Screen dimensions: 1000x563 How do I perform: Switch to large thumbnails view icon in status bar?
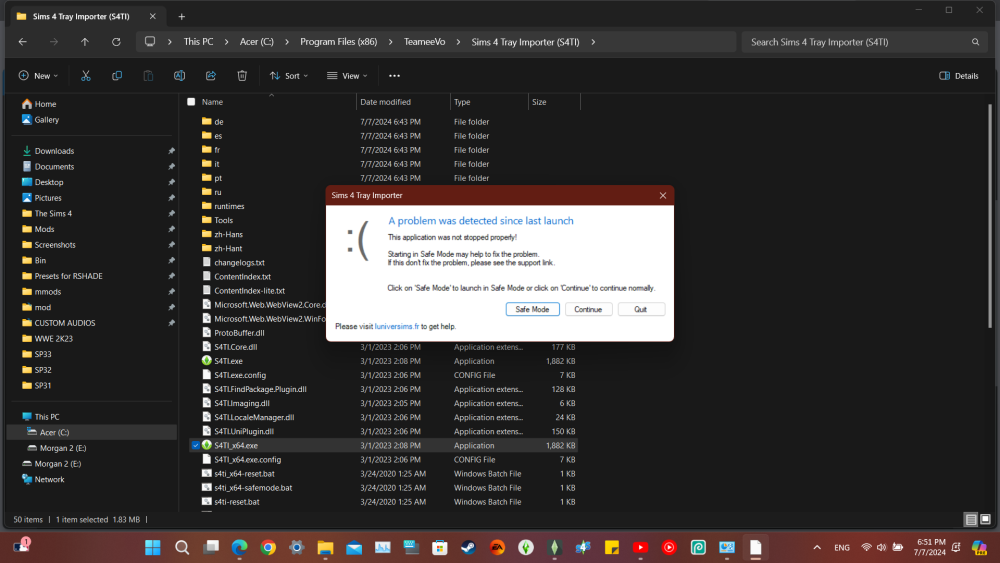[x=985, y=520]
